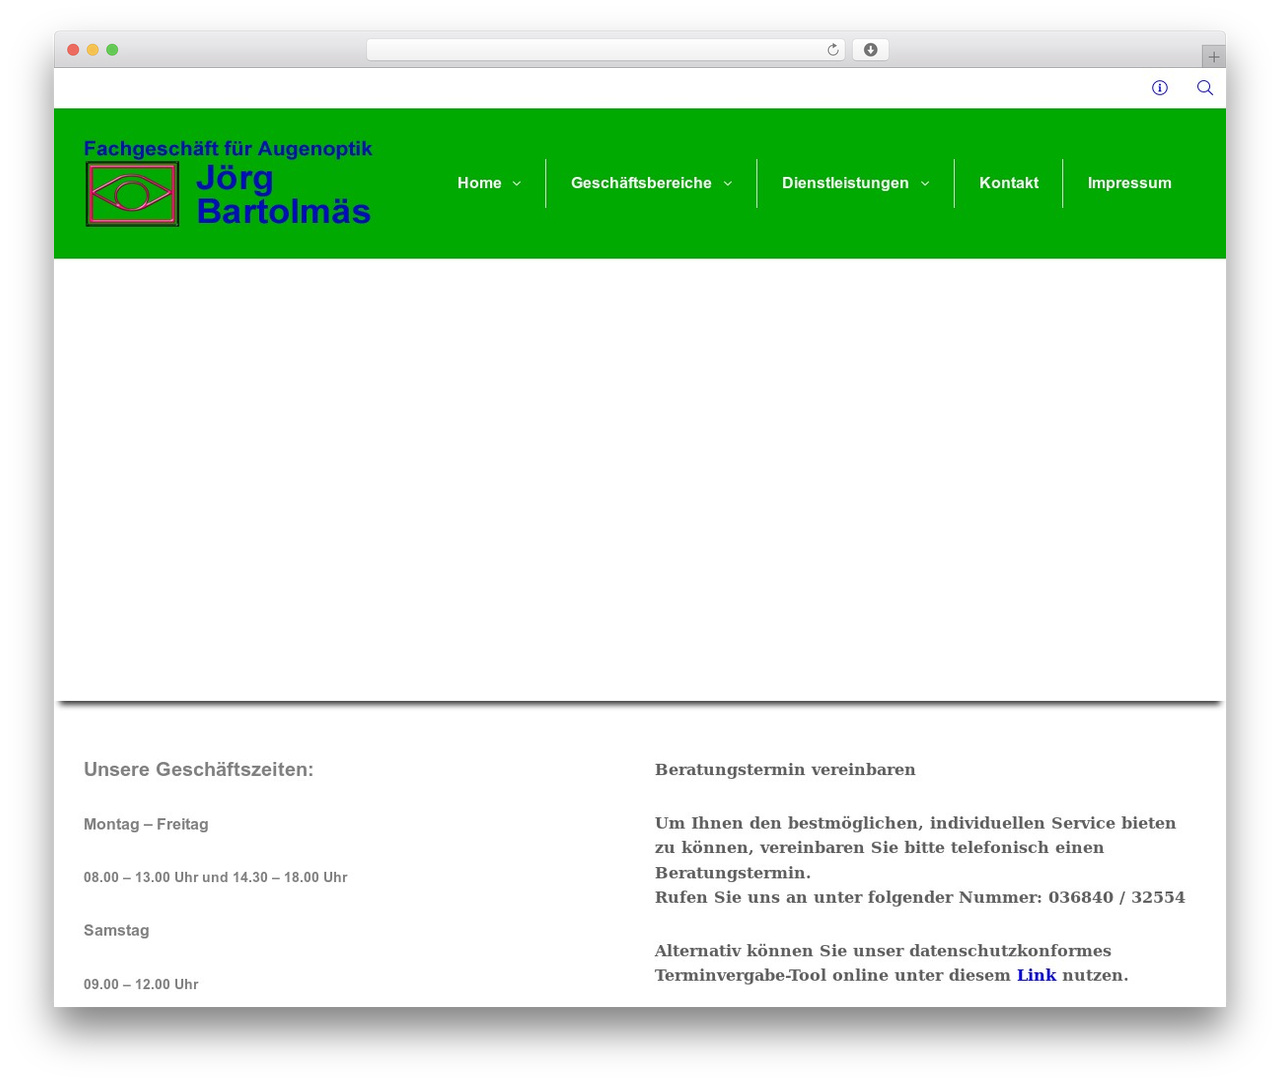Click the 'Beratungstermin vereinbaren' heading
1280x1084 pixels.
pyautogui.click(x=785, y=769)
